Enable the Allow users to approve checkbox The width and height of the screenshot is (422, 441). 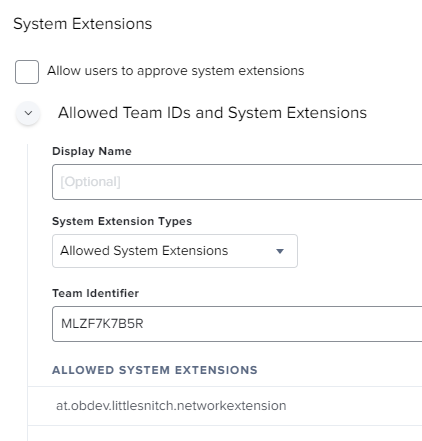point(27,72)
